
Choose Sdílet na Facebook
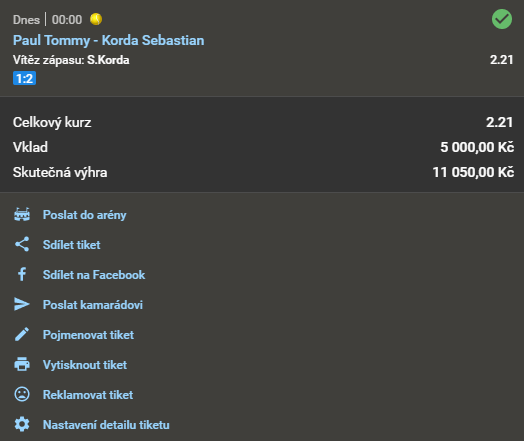[94, 275]
